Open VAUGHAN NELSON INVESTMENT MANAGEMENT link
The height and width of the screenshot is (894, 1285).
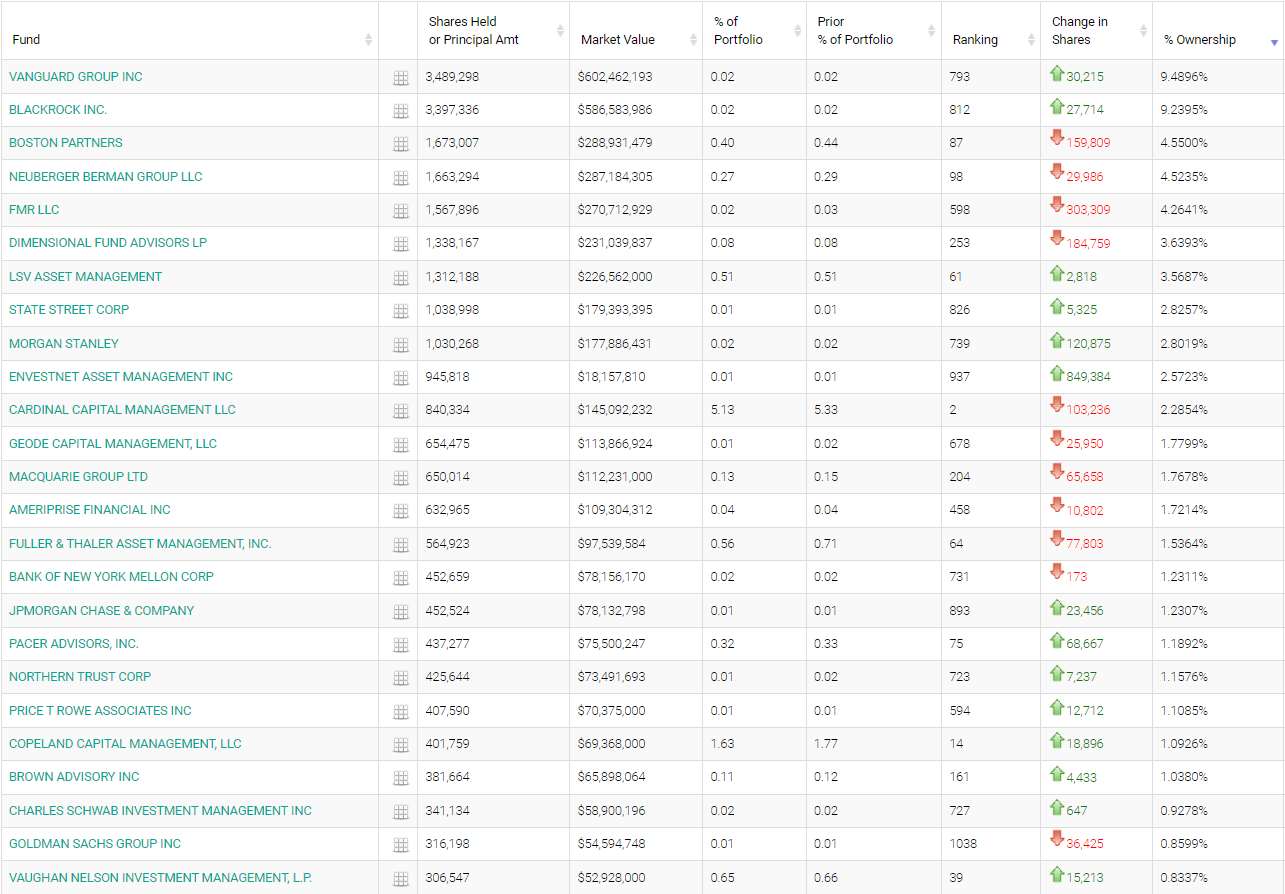click(x=160, y=878)
